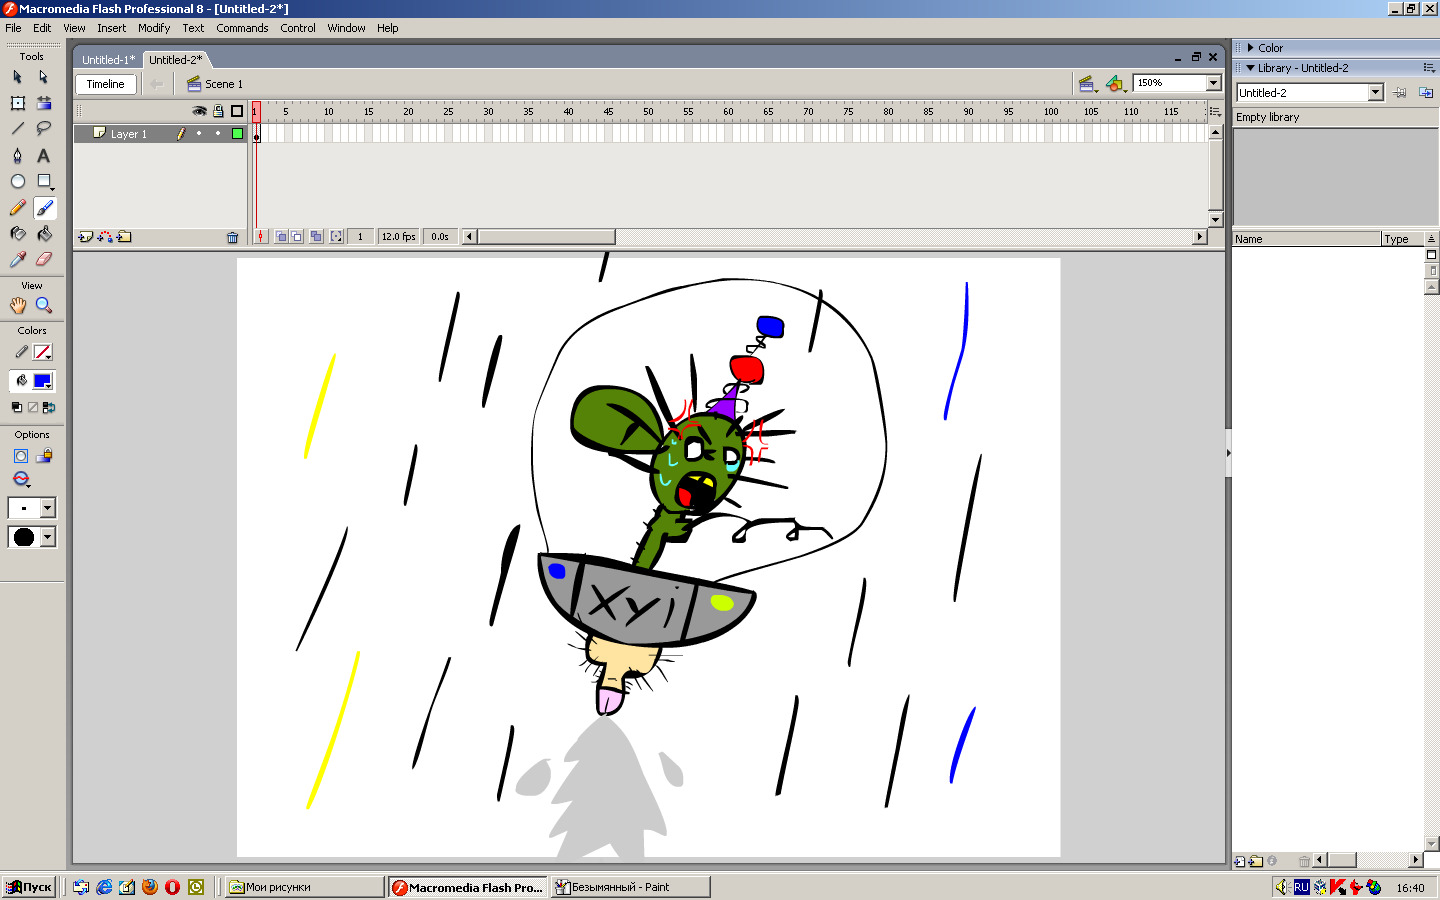Open the Пуск start button
The width and height of the screenshot is (1440, 900).
(29, 887)
